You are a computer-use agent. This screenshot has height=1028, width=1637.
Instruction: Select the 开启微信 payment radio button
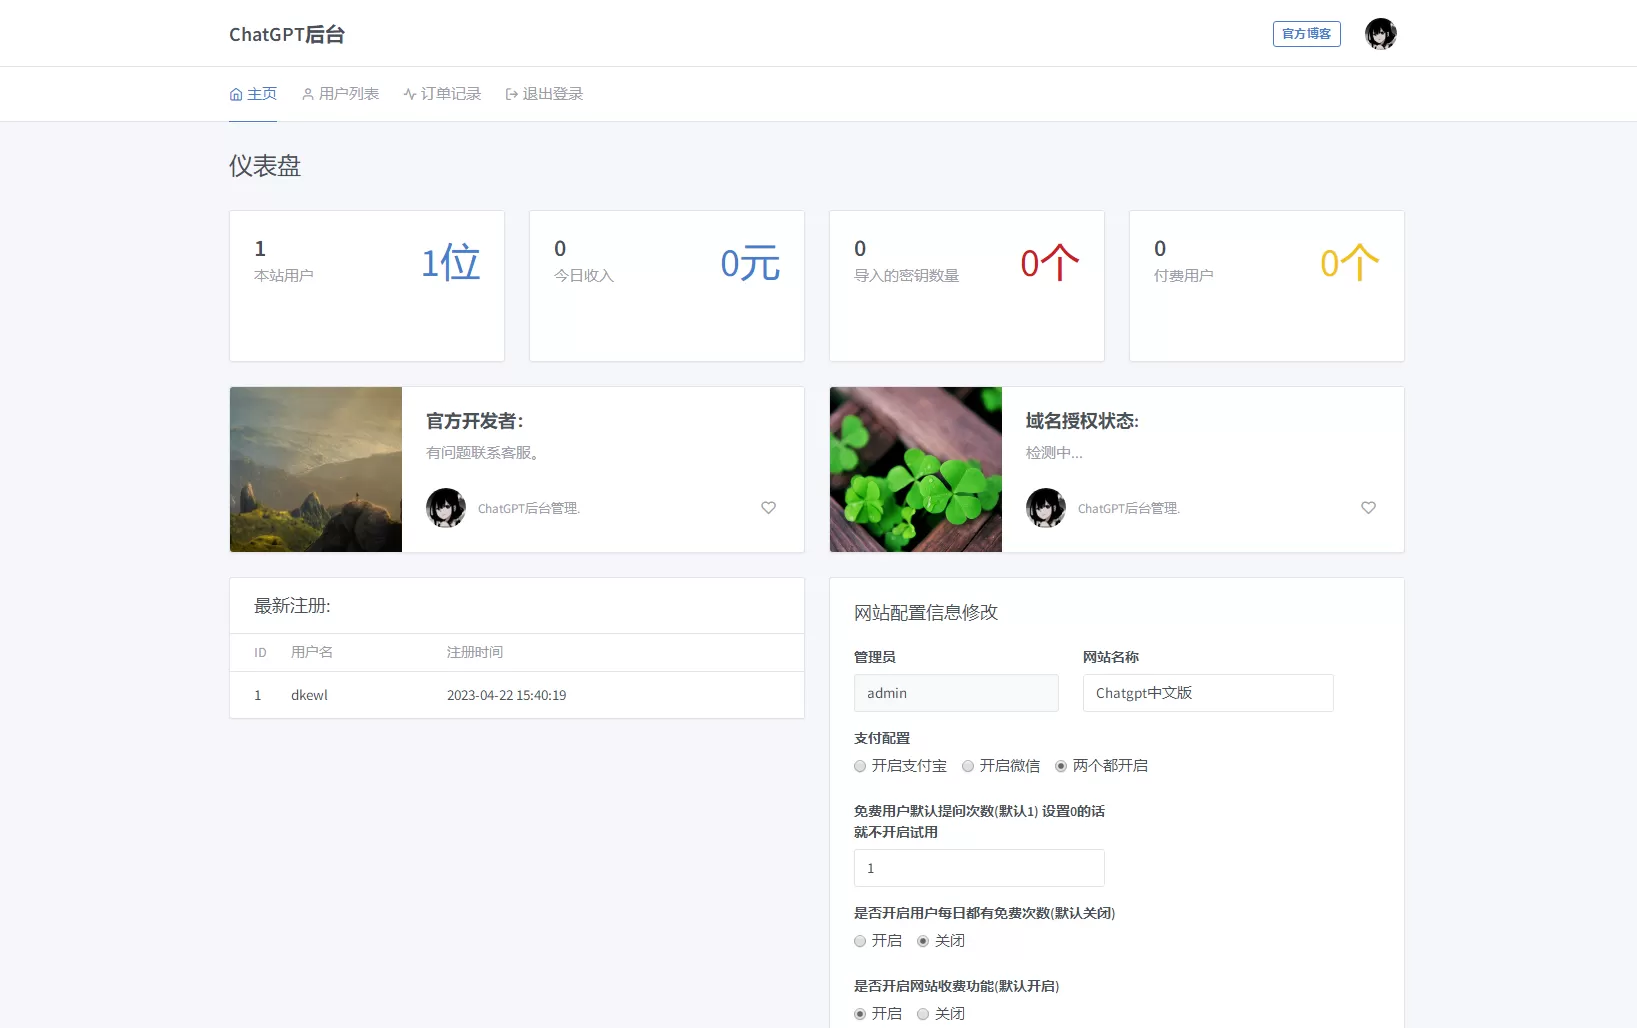[967, 766]
